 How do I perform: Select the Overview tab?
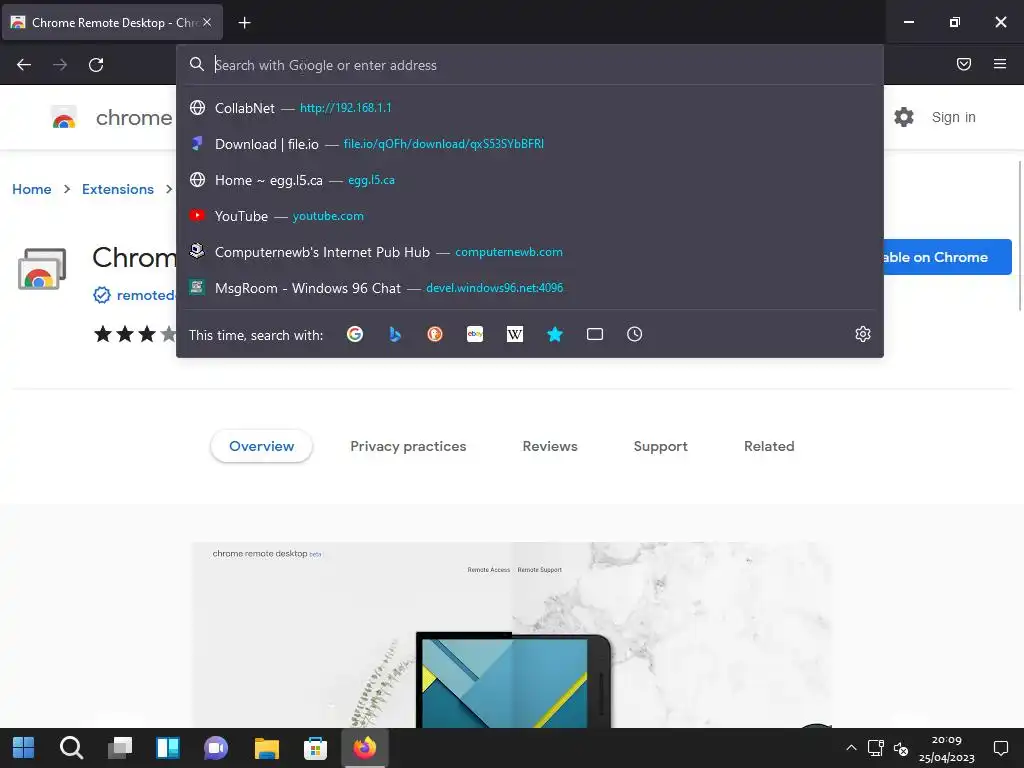261,446
